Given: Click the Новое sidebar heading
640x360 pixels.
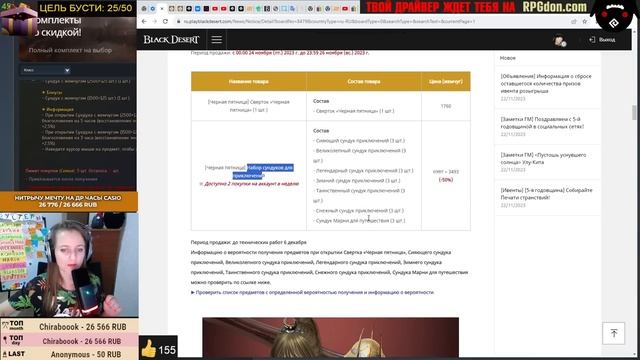Looking at the screenshot, I should point(507,58).
